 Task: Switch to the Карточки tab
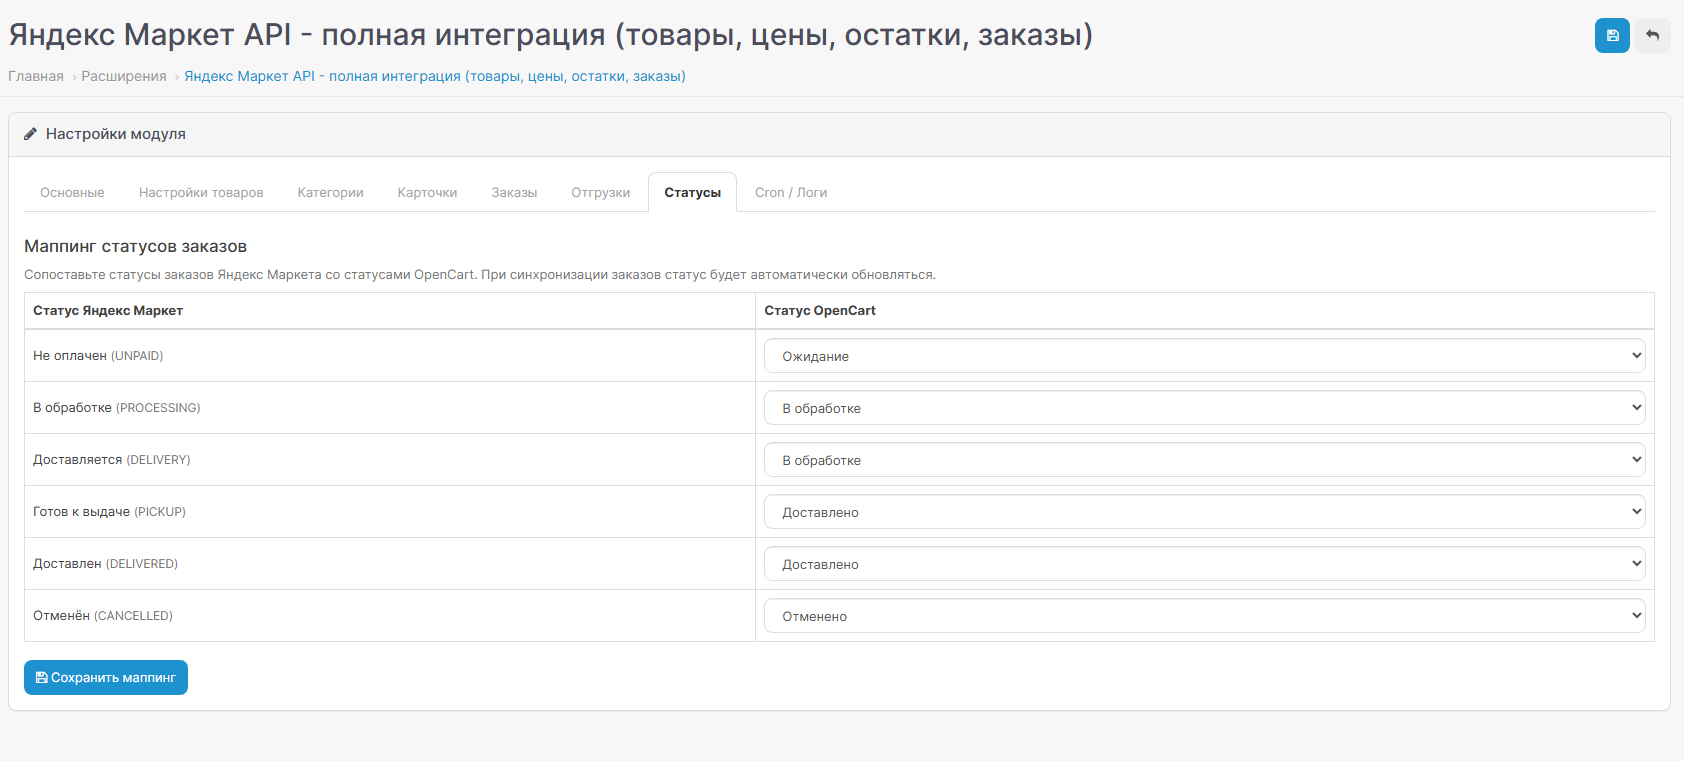pos(427,193)
